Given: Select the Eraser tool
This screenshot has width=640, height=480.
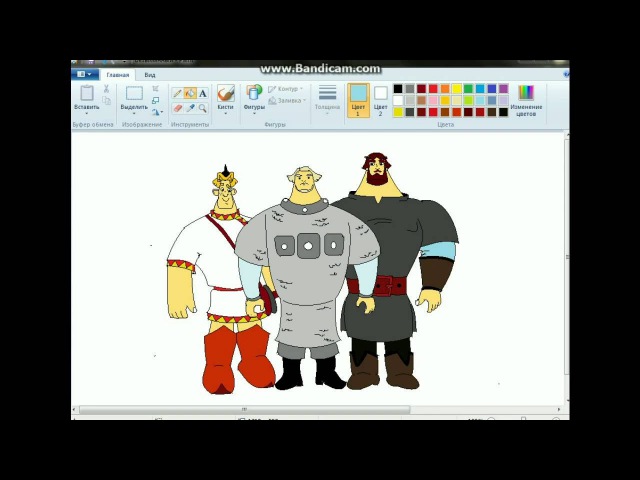Looking at the screenshot, I should 177,108.
